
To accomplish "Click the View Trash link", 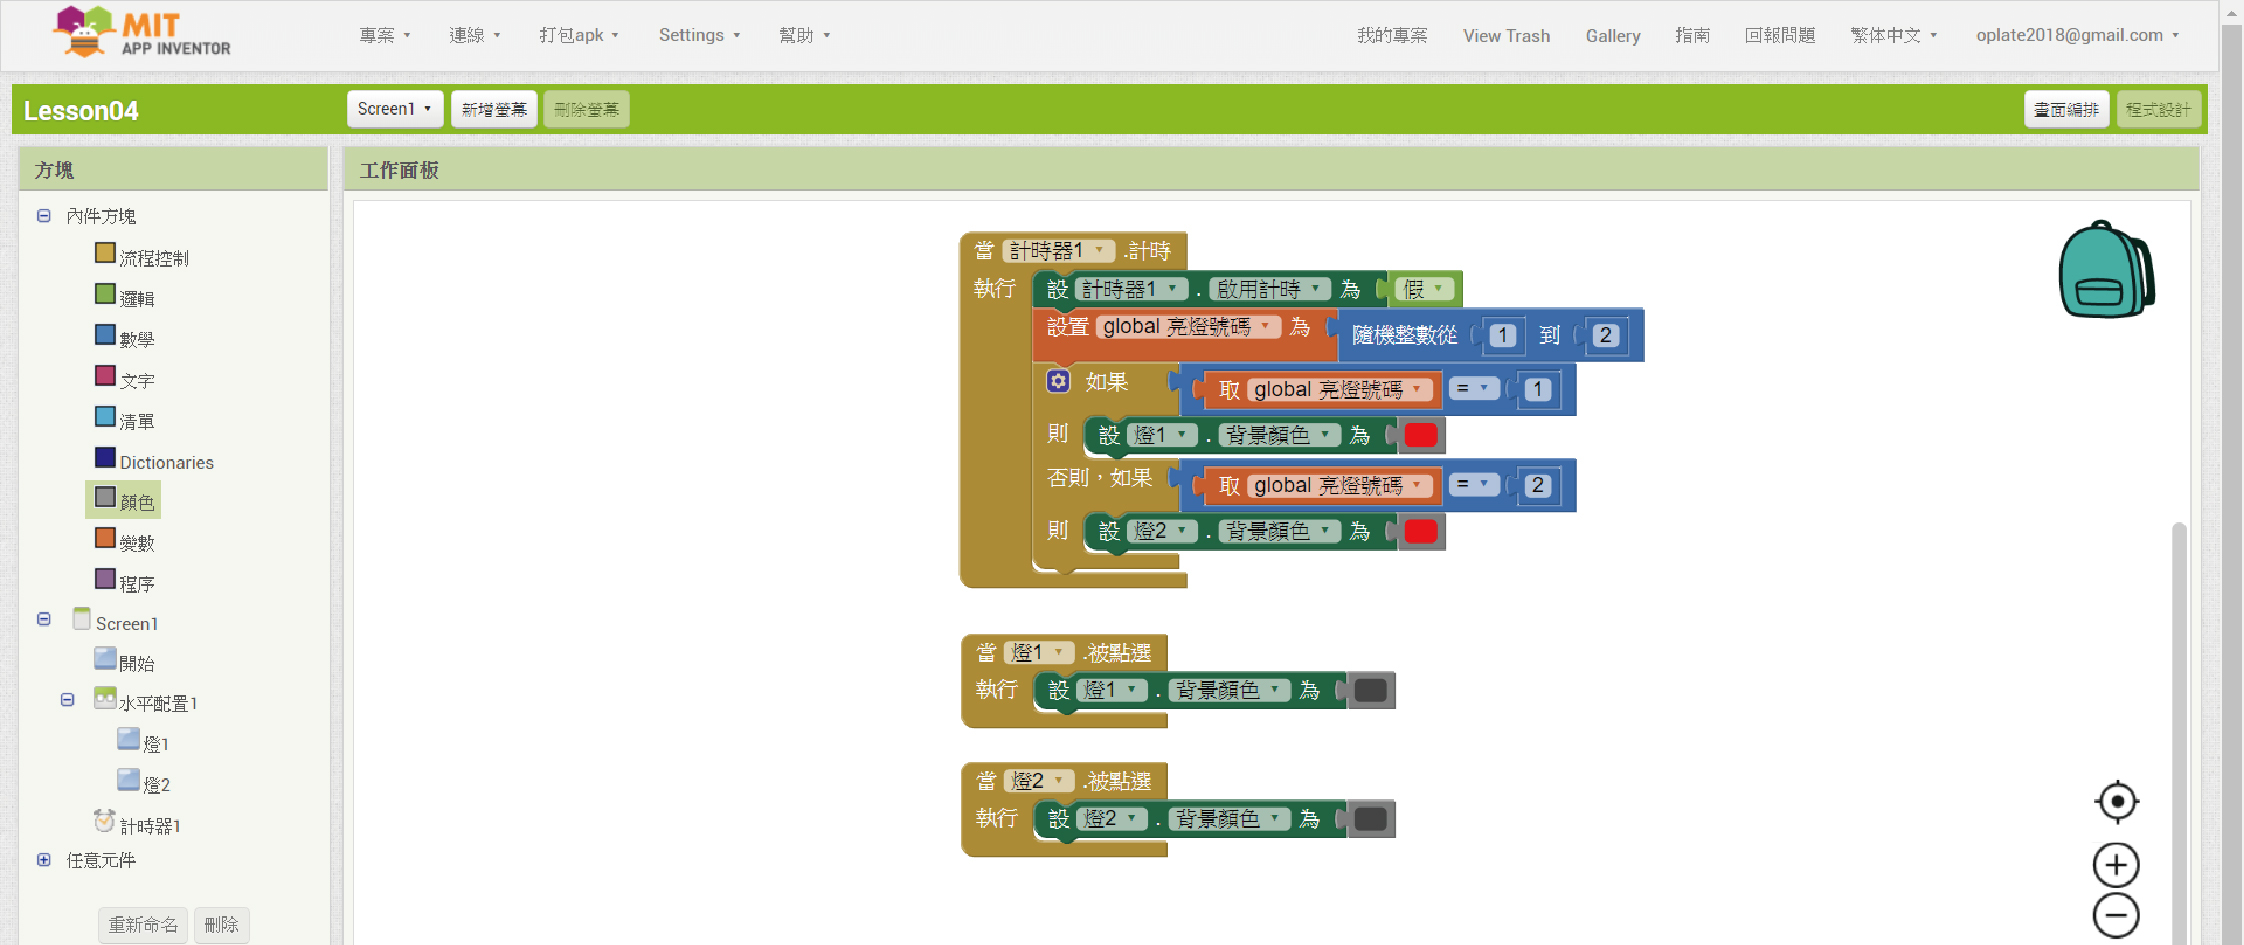I will (x=1506, y=35).
